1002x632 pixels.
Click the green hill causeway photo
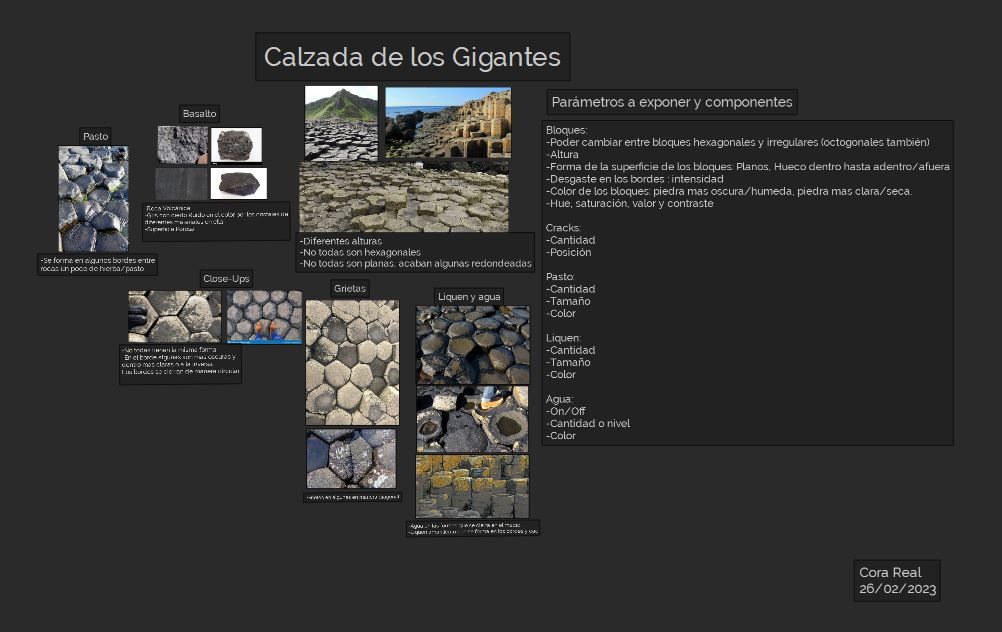coord(341,123)
